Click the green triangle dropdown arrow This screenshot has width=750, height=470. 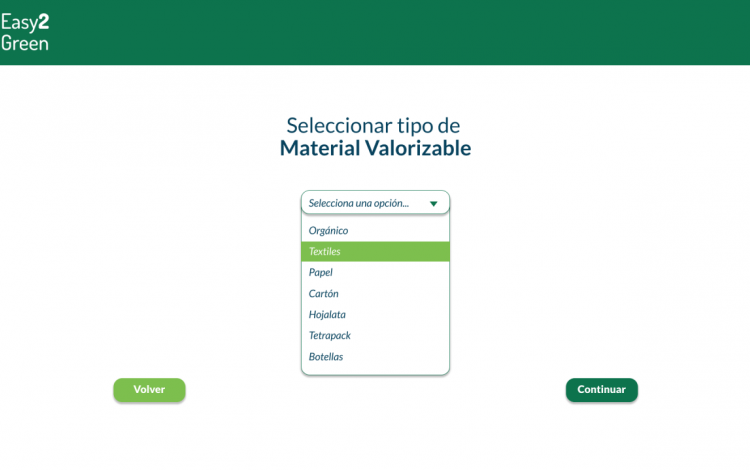tap(433, 204)
